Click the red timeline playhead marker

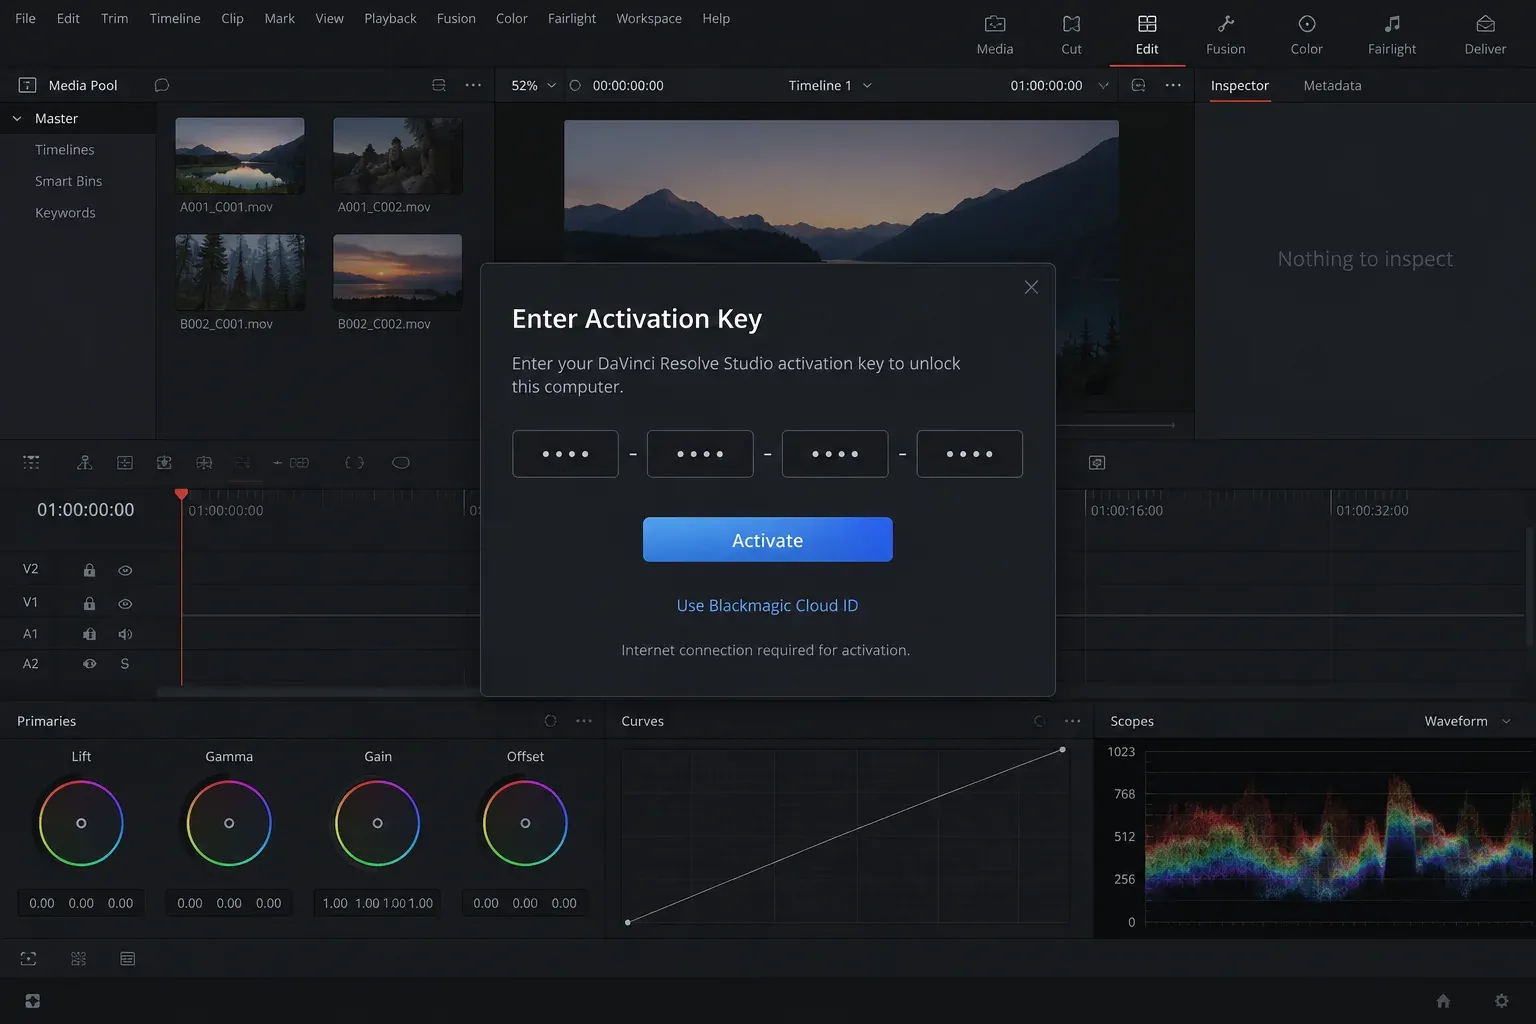tap(181, 494)
